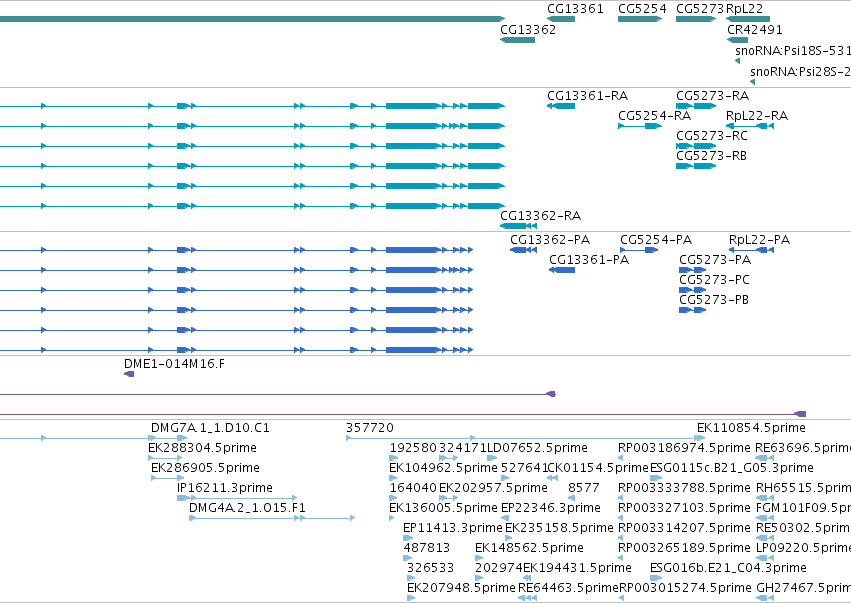Click the 192580 alignment label
Viewport: 851px width, 603px height.
click(x=413, y=448)
